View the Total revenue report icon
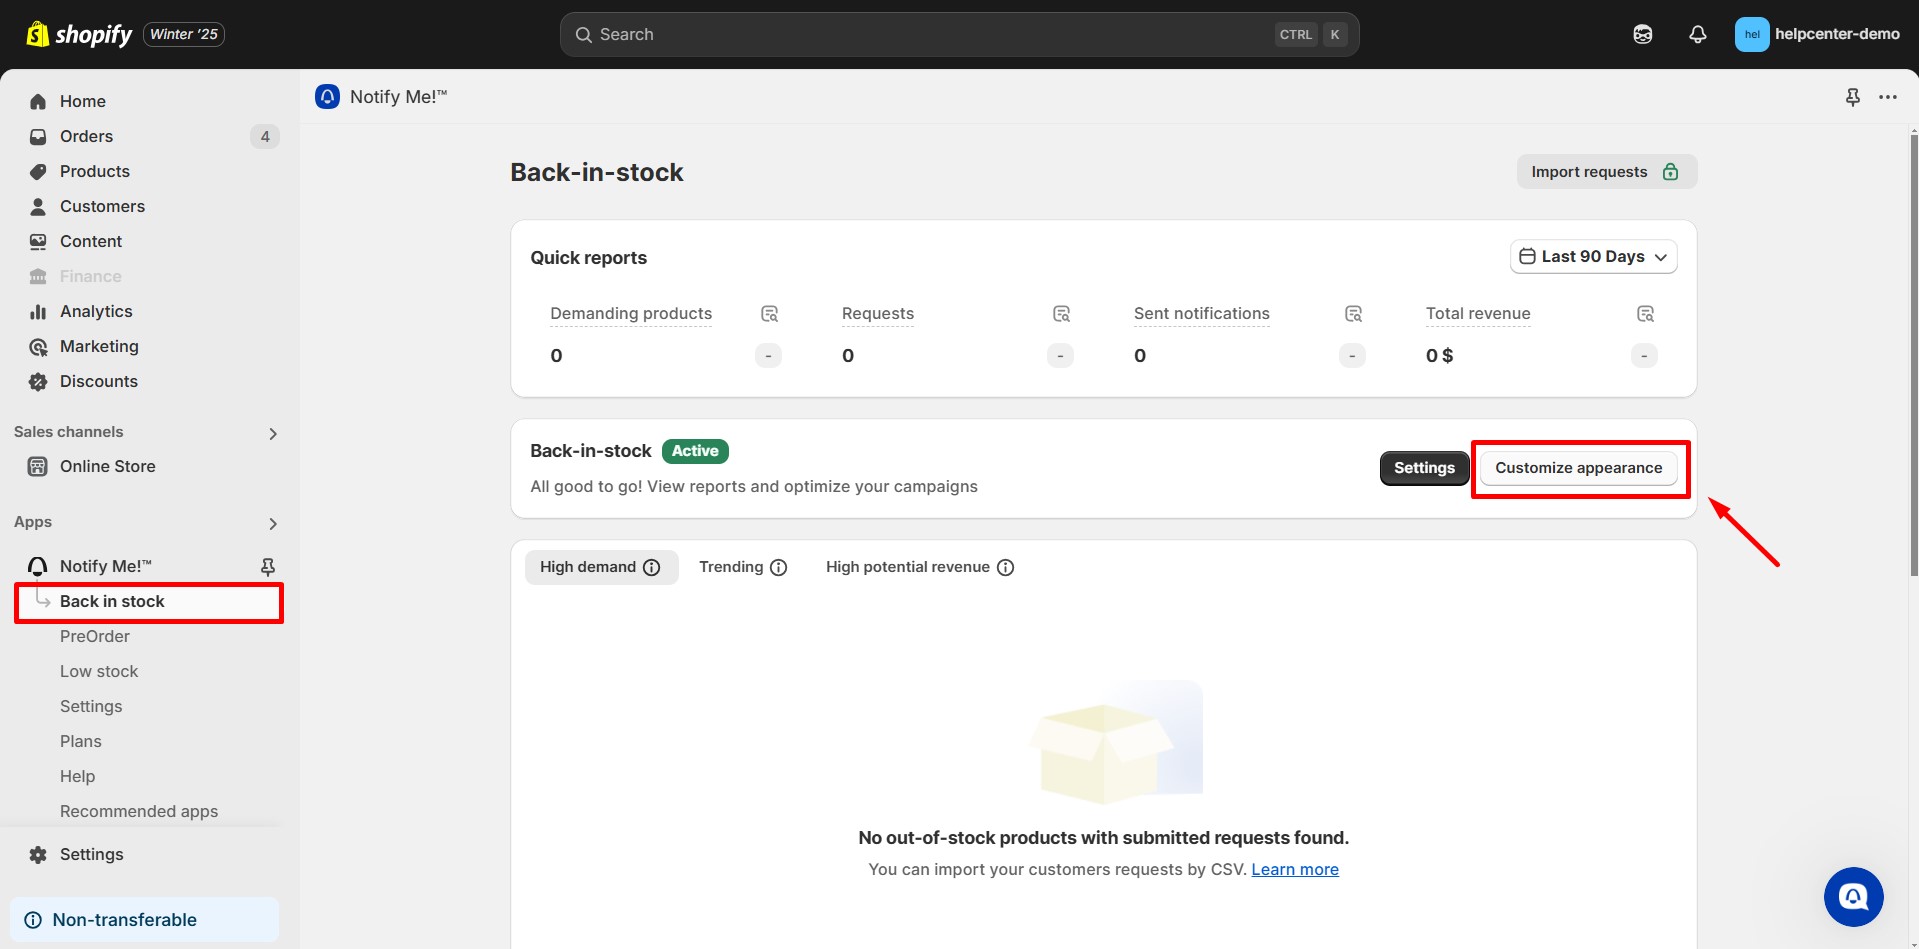The image size is (1919, 949). click(x=1645, y=314)
